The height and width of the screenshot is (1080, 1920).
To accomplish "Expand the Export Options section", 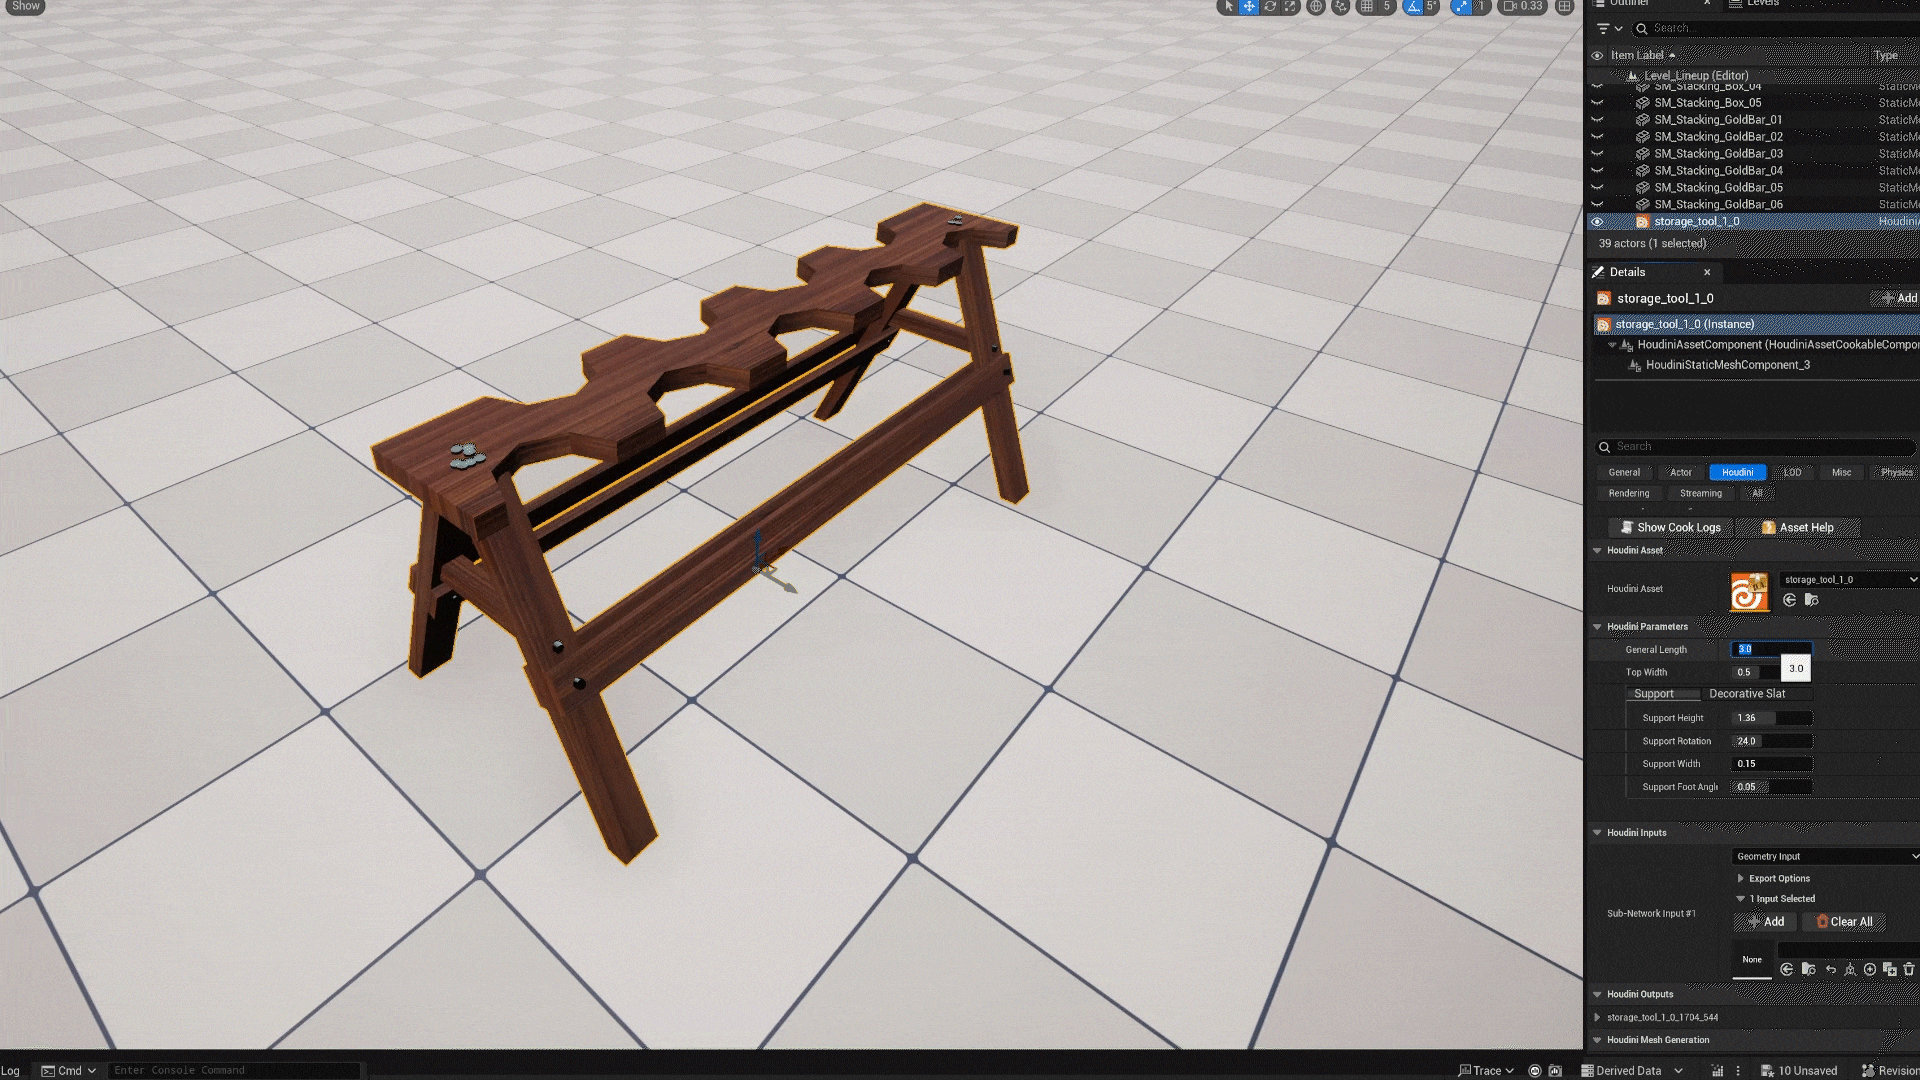I will (1741, 878).
